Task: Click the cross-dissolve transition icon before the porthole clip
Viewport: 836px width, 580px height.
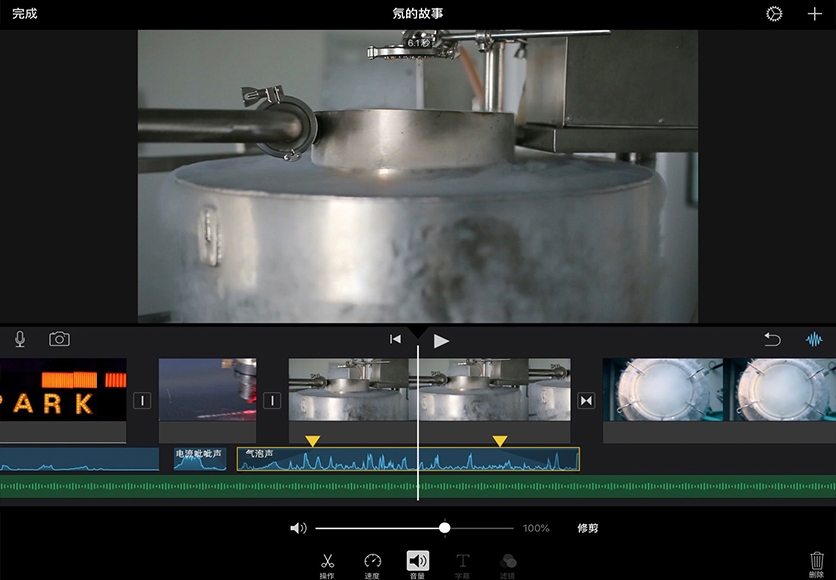Action: (587, 401)
